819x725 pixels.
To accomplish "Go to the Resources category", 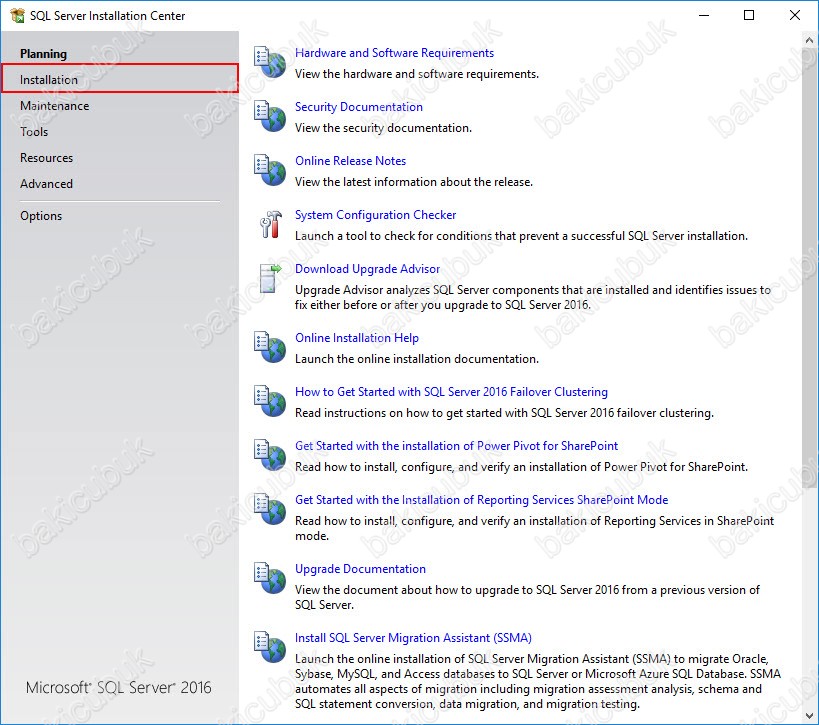I will tap(46, 158).
